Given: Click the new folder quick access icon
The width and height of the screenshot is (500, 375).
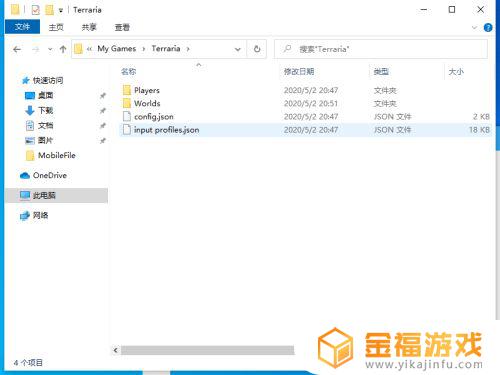Looking at the screenshot, I should (49, 10).
